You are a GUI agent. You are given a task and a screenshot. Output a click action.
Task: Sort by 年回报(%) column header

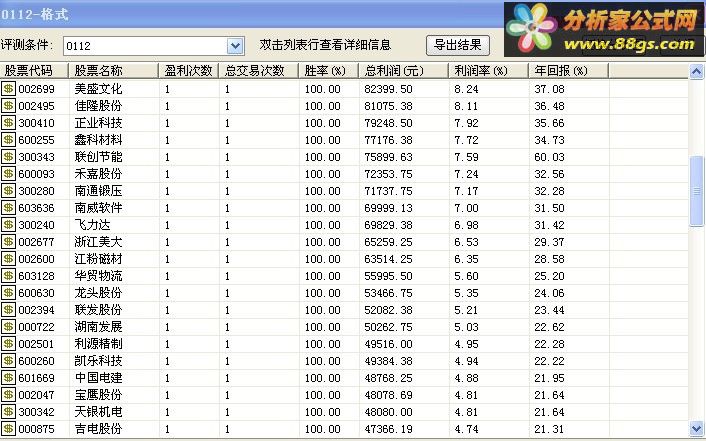point(569,71)
